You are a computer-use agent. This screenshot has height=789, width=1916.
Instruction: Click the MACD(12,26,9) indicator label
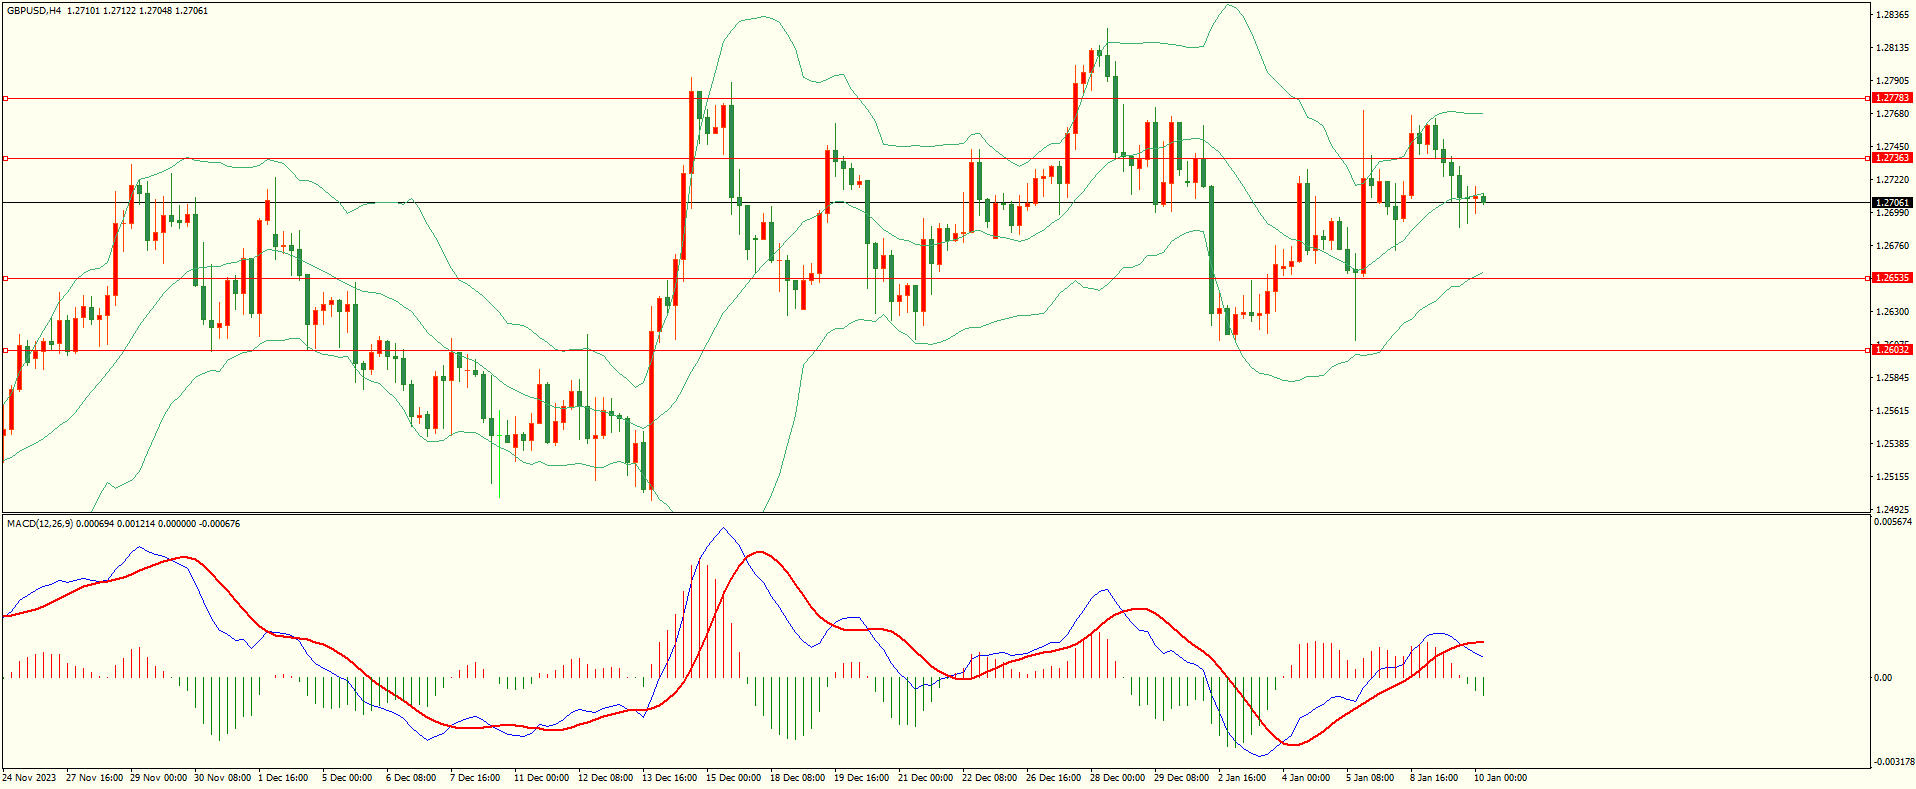(x=39, y=524)
